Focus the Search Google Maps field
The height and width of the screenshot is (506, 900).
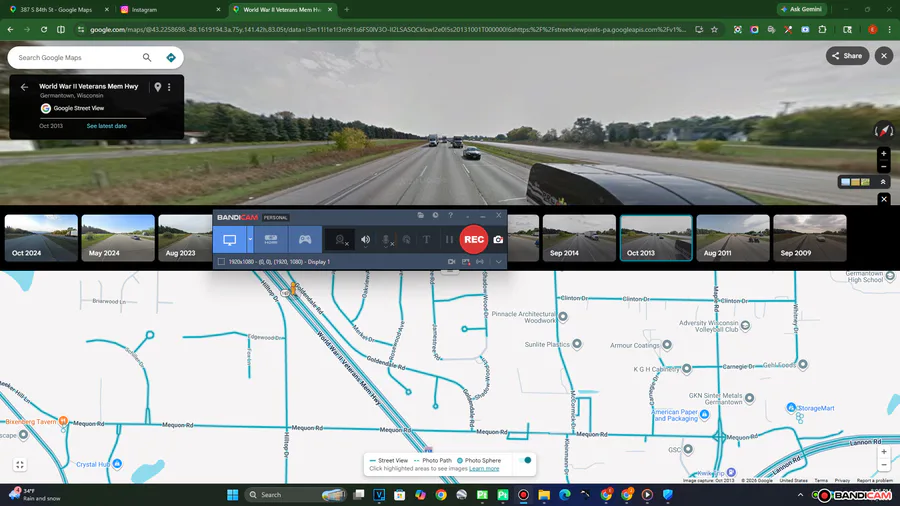point(77,57)
